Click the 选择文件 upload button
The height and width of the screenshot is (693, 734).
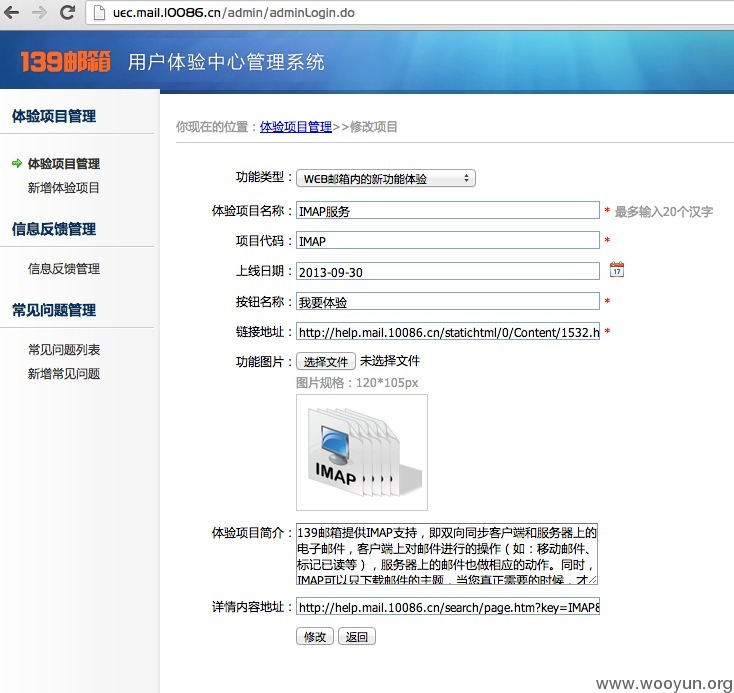pos(326,361)
